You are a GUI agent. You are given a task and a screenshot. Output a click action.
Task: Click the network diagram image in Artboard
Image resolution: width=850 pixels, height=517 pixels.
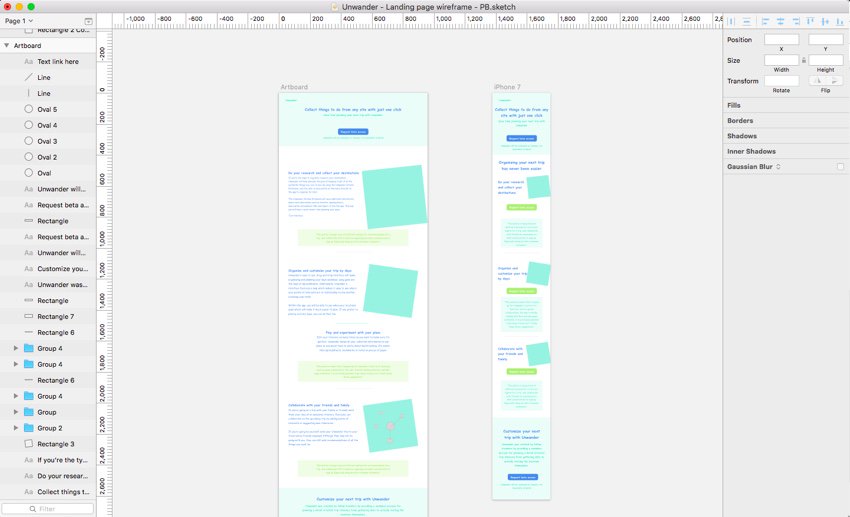point(390,425)
